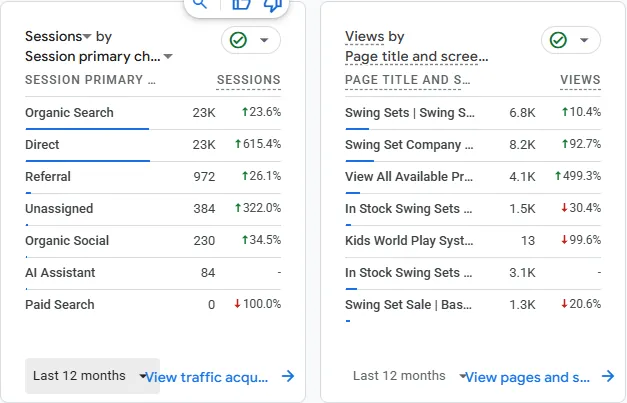Screen dimensions: 627x403
Task: Click PAGE TITLE AND S... column header
Action: click(407, 80)
